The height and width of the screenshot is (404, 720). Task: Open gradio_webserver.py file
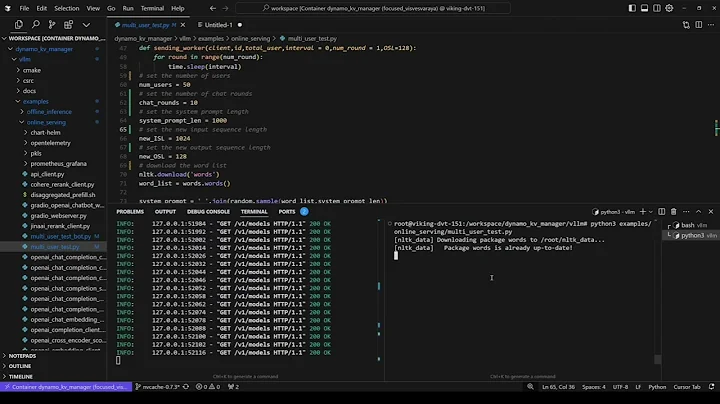click(x=58, y=216)
